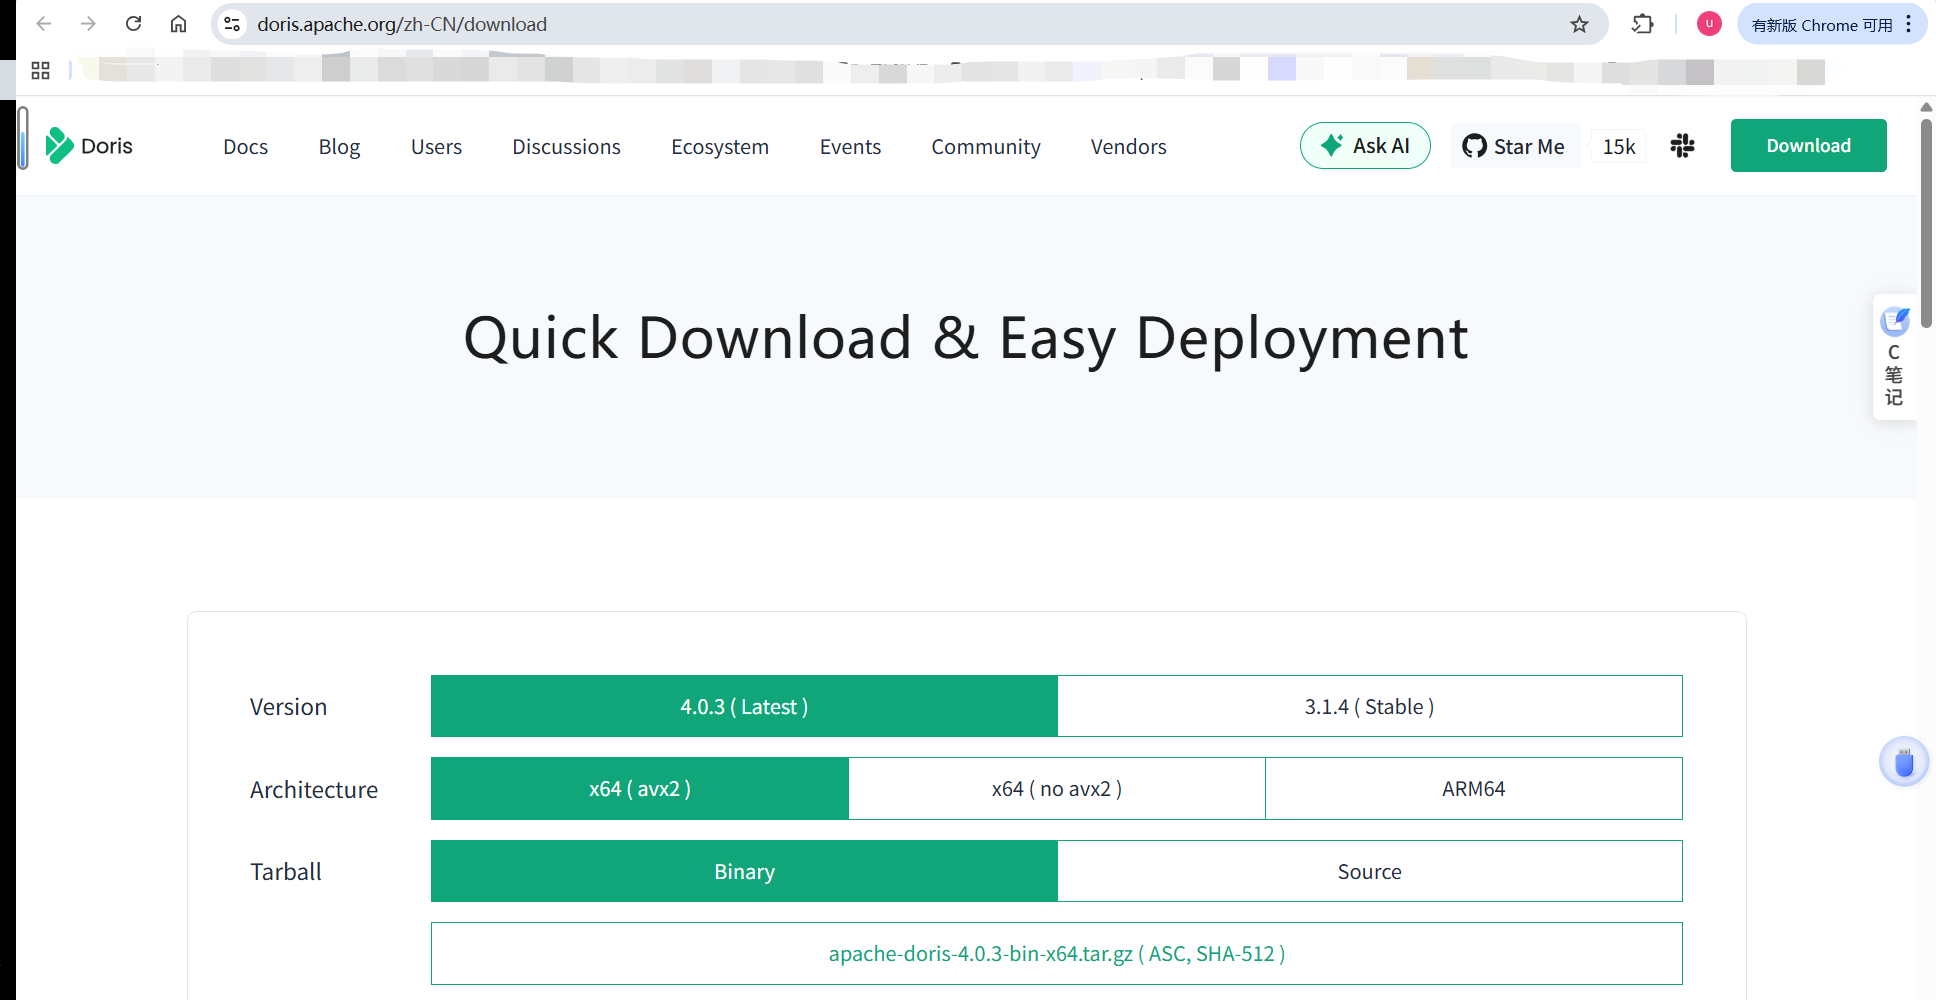Click the page vertical scrollbar
Screen dimensions: 1936x1000
[1926, 223]
